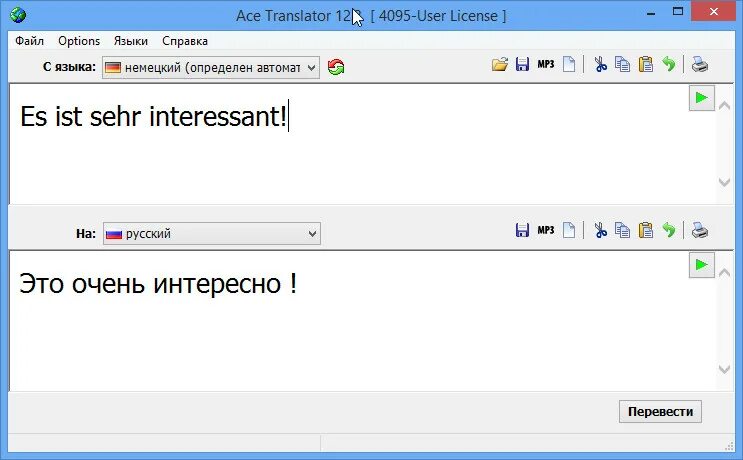Click the source box scroll-up arrow
The width and height of the screenshot is (743, 460).
click(724, 106)
